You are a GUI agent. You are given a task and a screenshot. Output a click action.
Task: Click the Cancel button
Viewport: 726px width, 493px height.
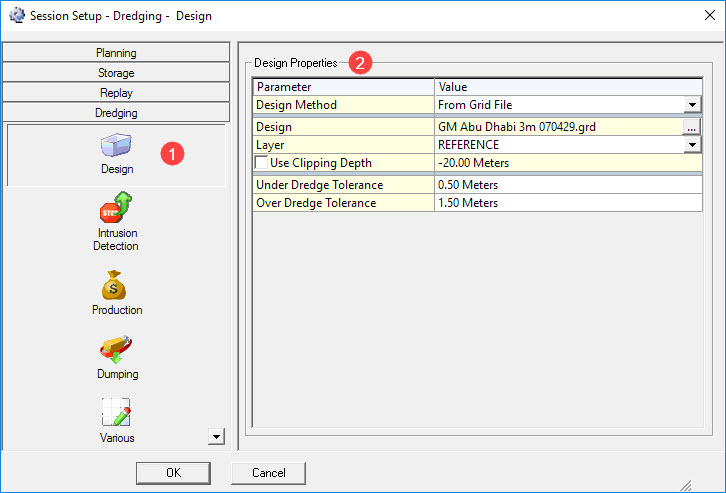coord(269,473)
